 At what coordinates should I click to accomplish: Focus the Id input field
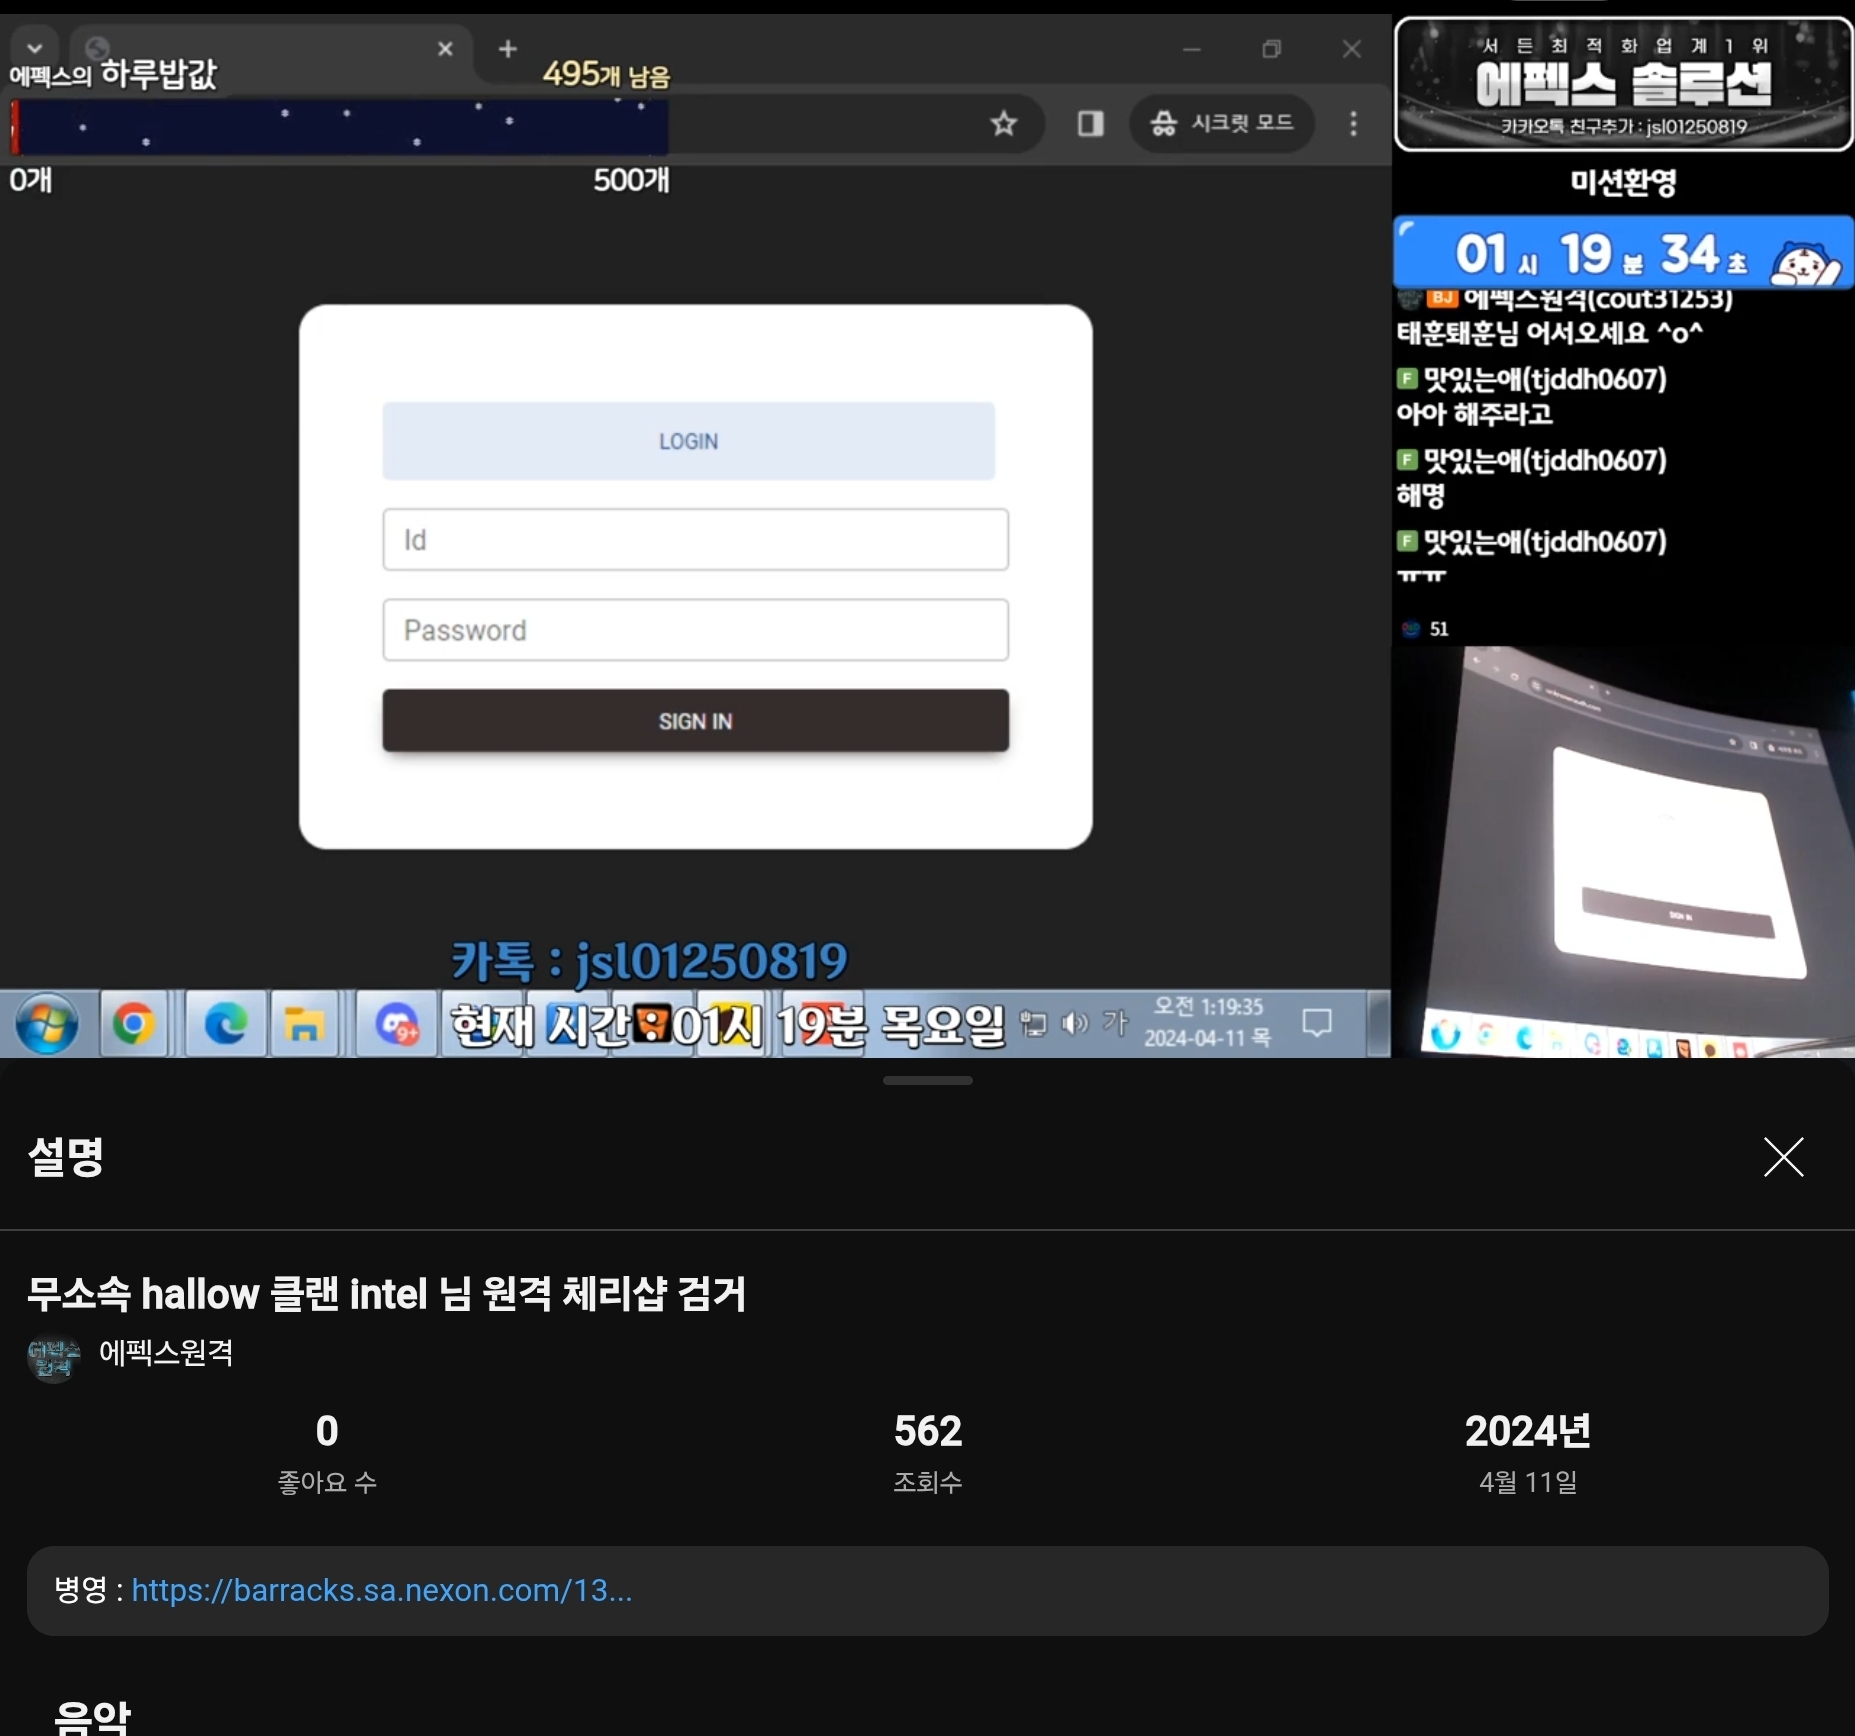[x=695, y=540]
